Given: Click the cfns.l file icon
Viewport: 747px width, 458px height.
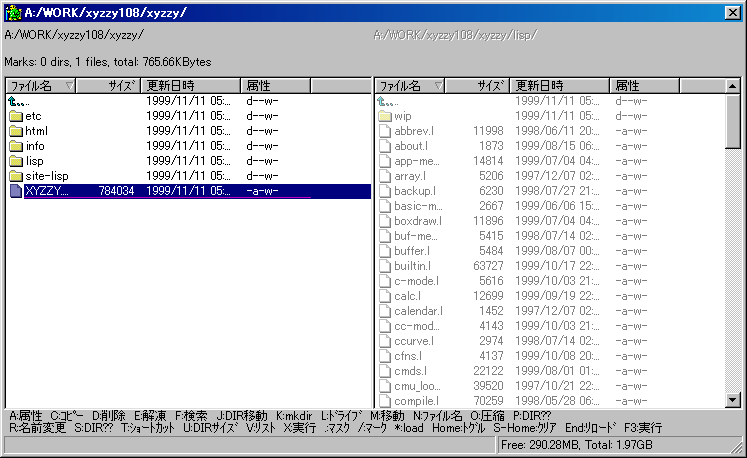Looking at the screenshot, I should pos(385,356).
